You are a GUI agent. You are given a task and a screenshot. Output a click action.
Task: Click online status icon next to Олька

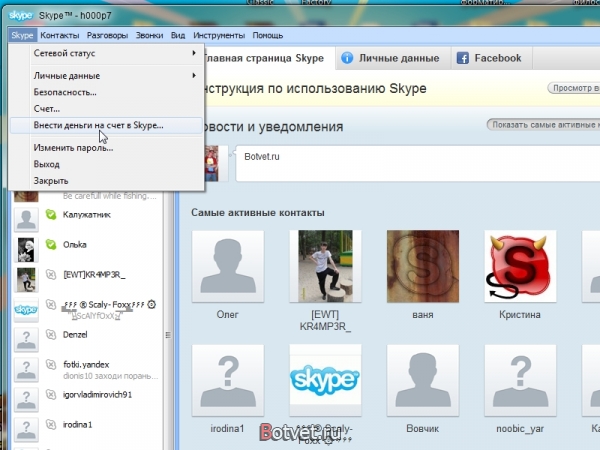point(51,244)
